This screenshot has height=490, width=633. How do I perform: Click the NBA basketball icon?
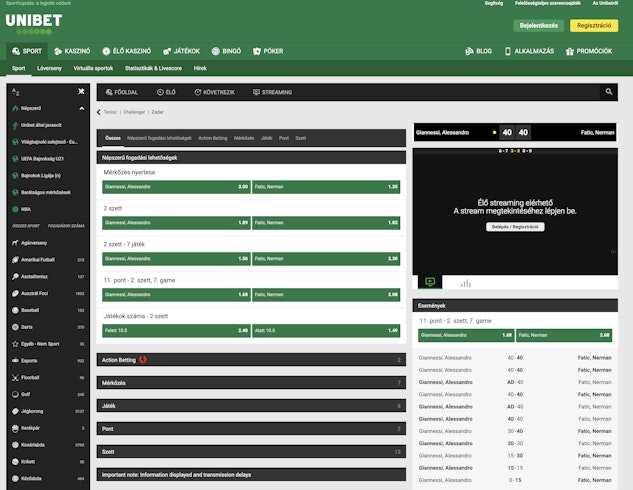pyautogui.click(x=15, y=209)
